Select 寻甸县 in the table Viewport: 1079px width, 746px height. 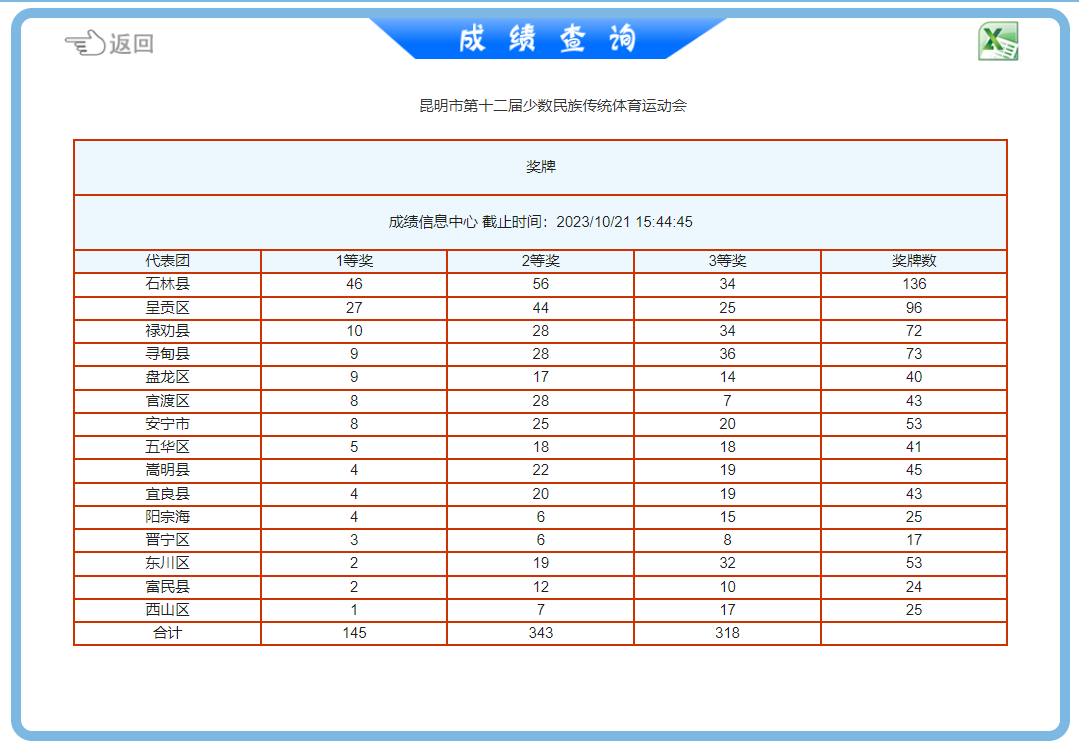[x=167, y=354]
